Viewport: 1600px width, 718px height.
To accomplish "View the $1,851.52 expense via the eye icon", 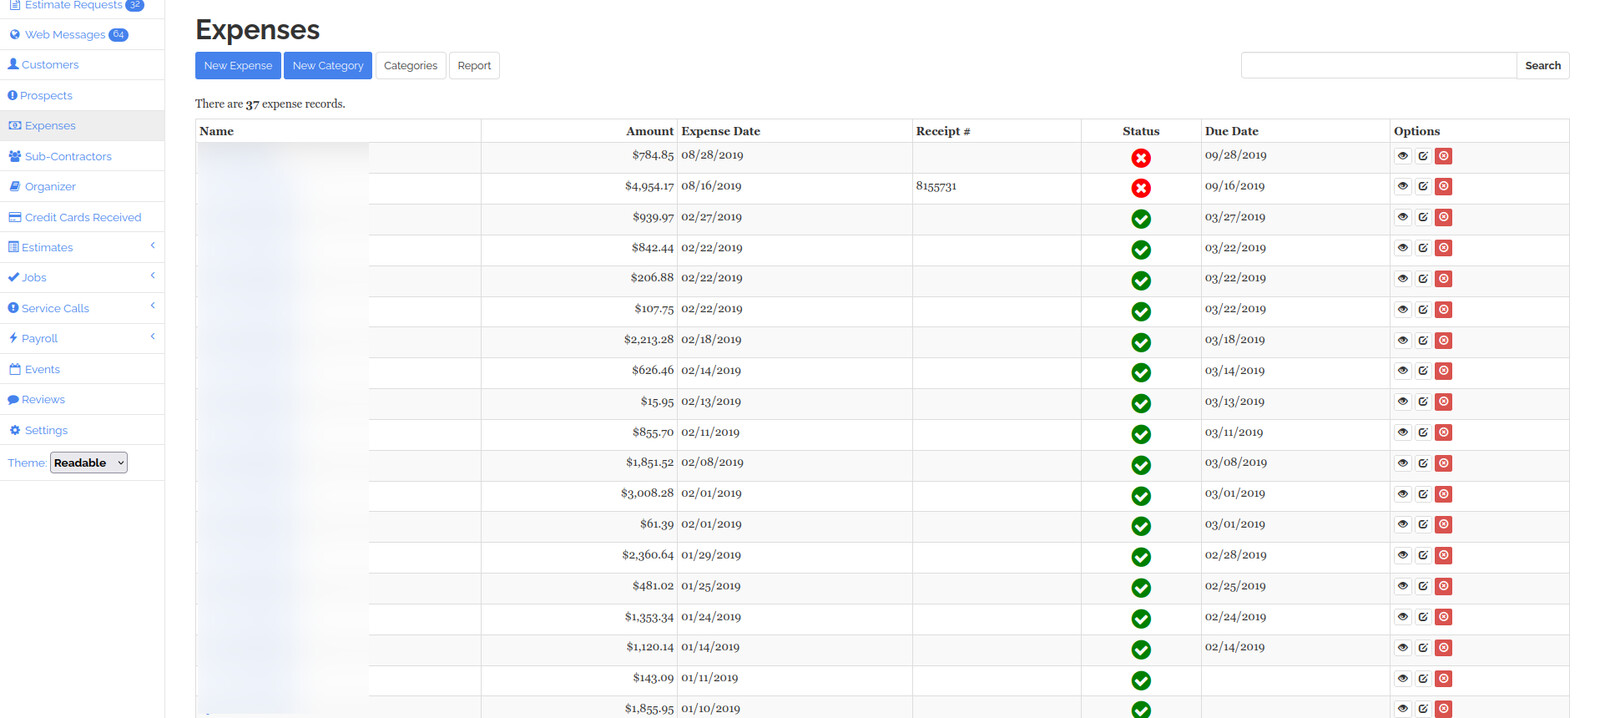I will (1402, 464).
